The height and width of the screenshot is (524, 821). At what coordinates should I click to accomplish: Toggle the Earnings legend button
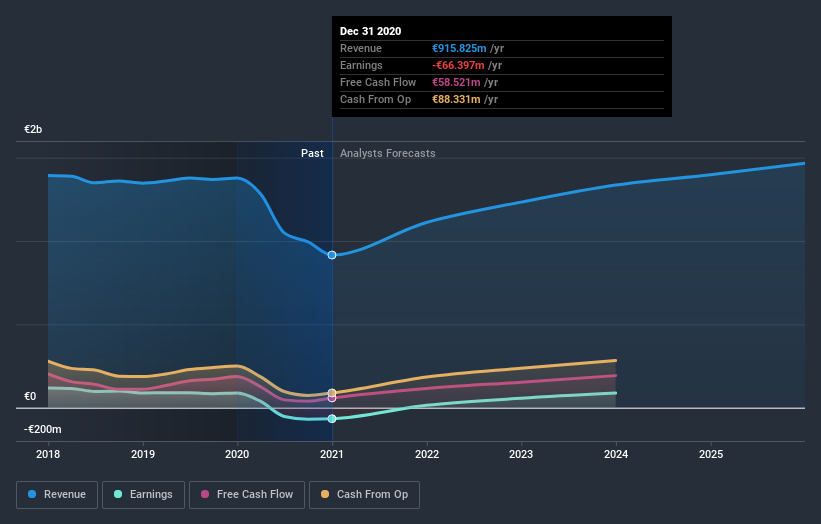143,495
